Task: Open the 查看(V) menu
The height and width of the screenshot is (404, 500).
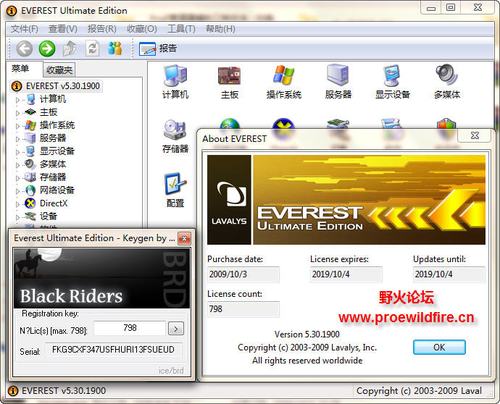Action: (63, 29)
